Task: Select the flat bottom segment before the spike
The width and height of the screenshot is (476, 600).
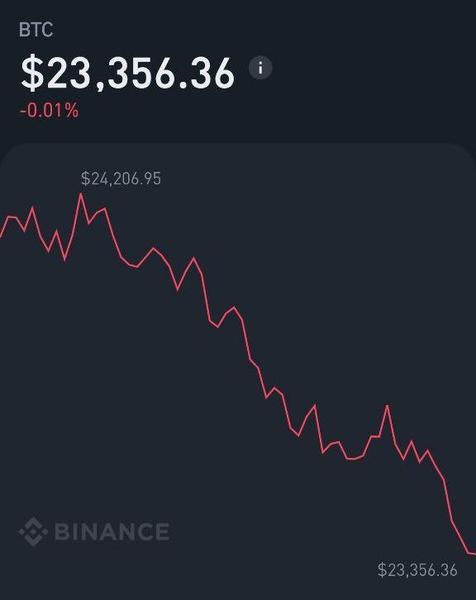Action: click(x=353, y=458)
